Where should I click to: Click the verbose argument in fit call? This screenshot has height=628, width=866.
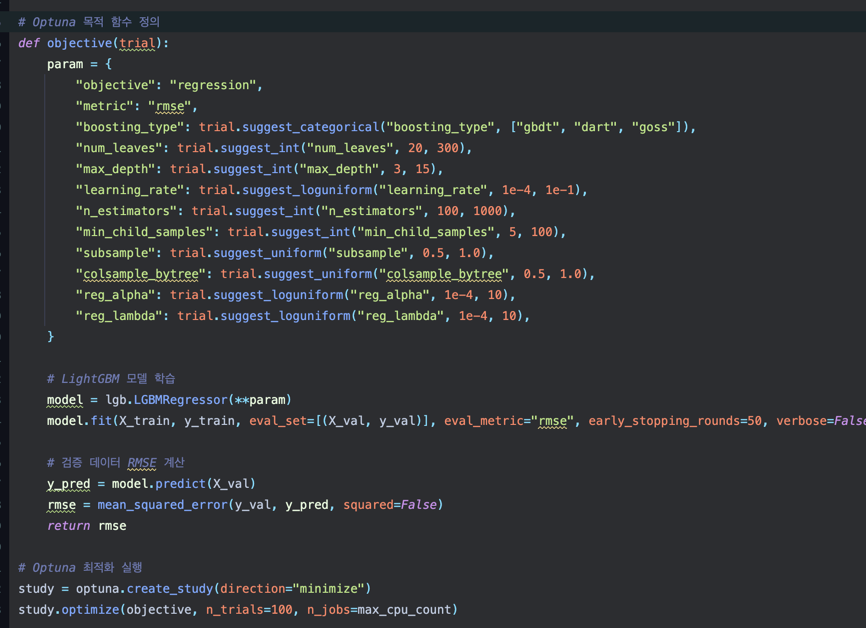821,421
